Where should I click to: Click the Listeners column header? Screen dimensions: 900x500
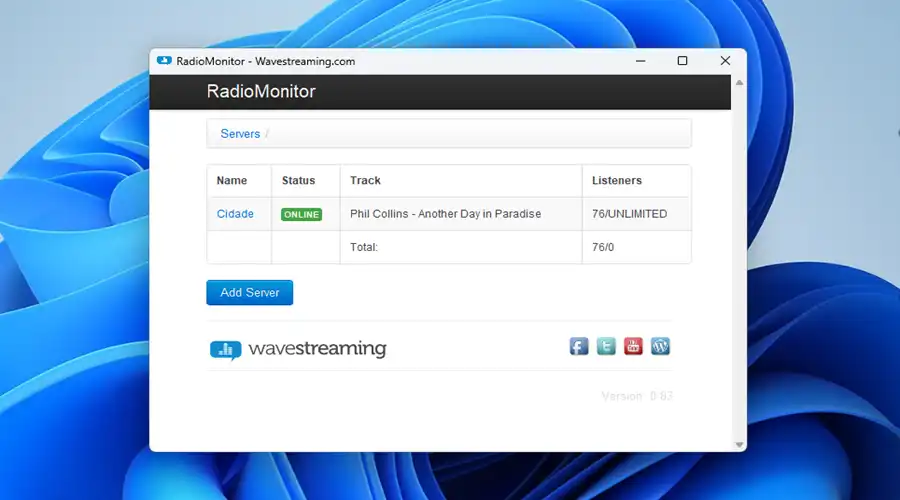point(617,180)
